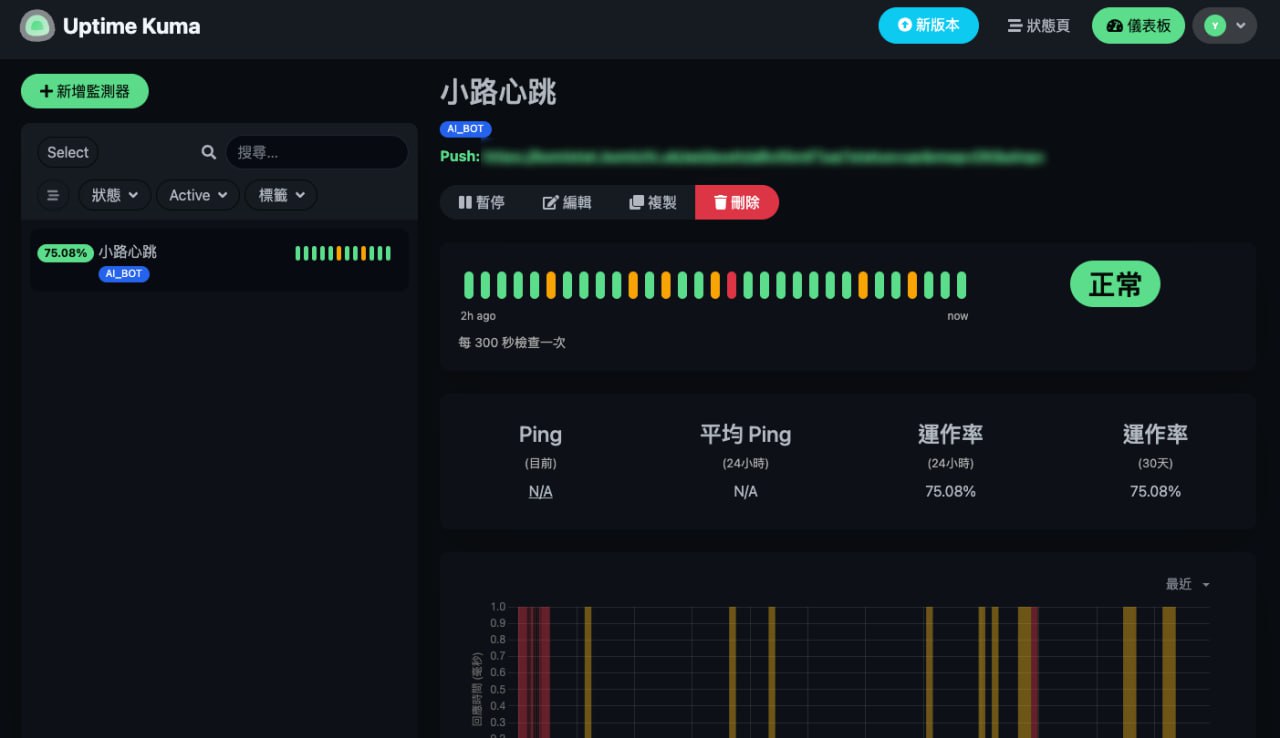Click the plus icon on 新增監測器

[45, 91]
